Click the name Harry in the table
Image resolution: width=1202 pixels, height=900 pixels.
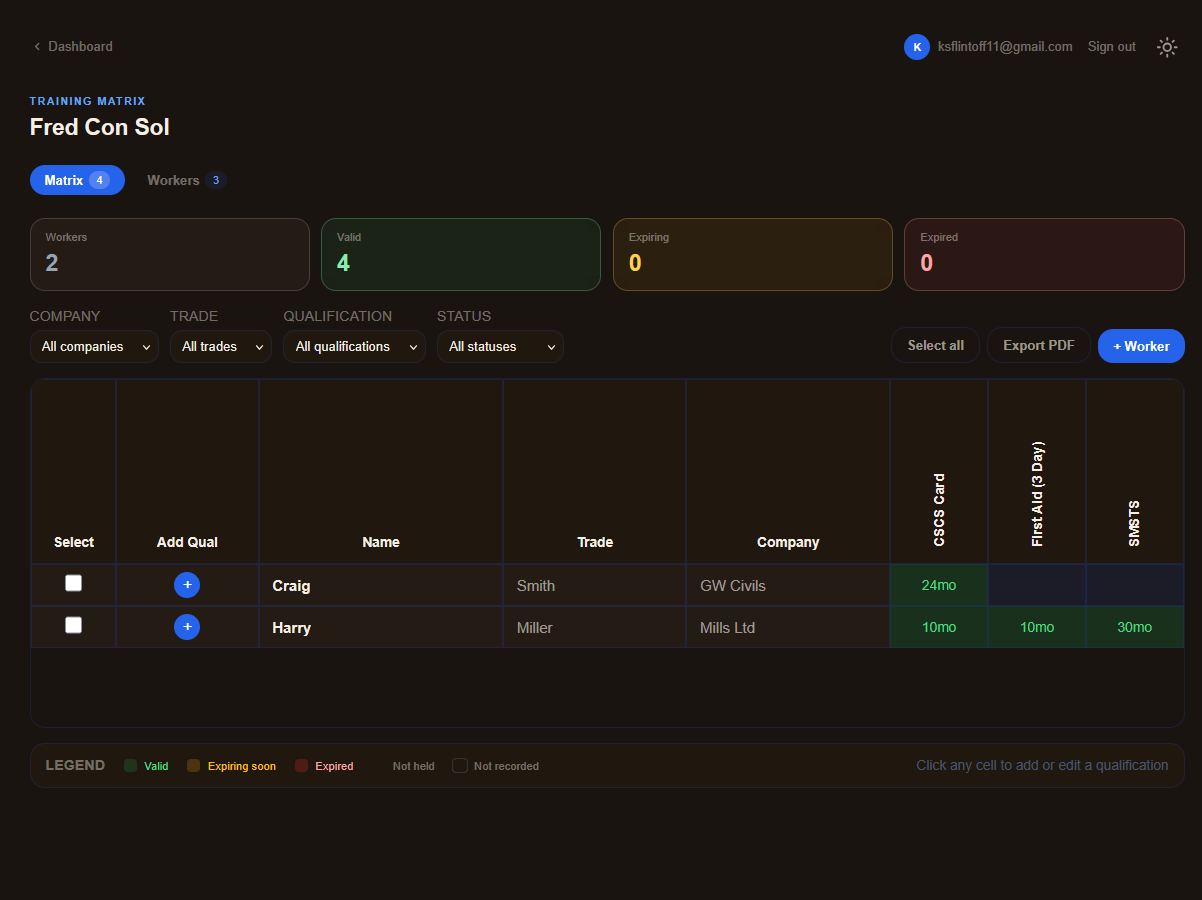(x=292, y=628)
